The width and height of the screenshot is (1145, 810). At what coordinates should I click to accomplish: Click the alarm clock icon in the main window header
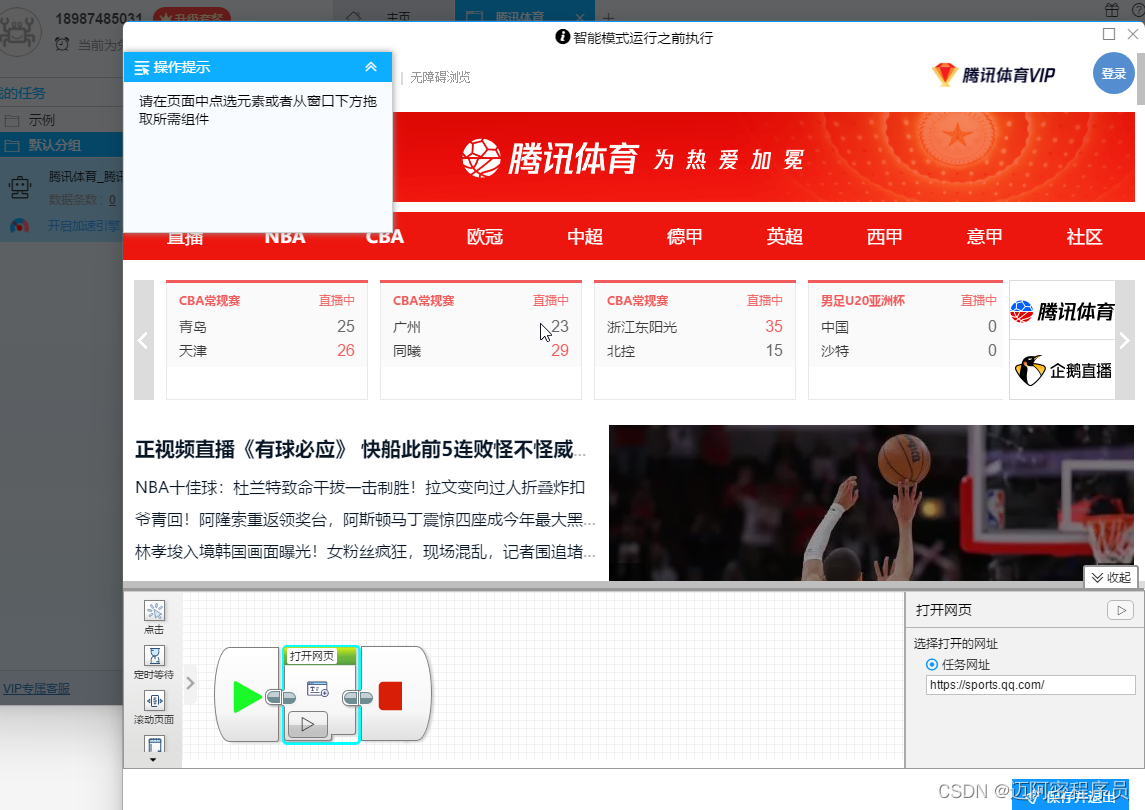point(62,45)
